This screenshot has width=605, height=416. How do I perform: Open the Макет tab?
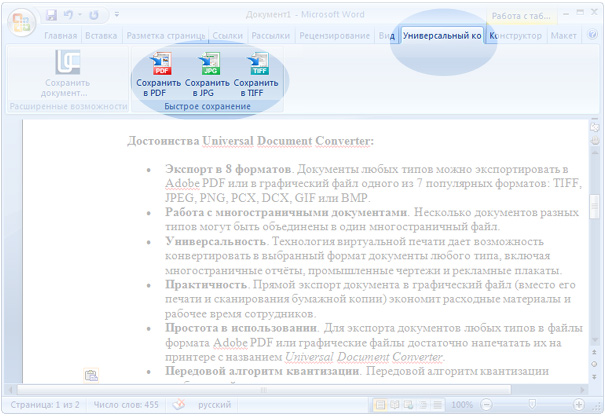(x=563, y=36)
